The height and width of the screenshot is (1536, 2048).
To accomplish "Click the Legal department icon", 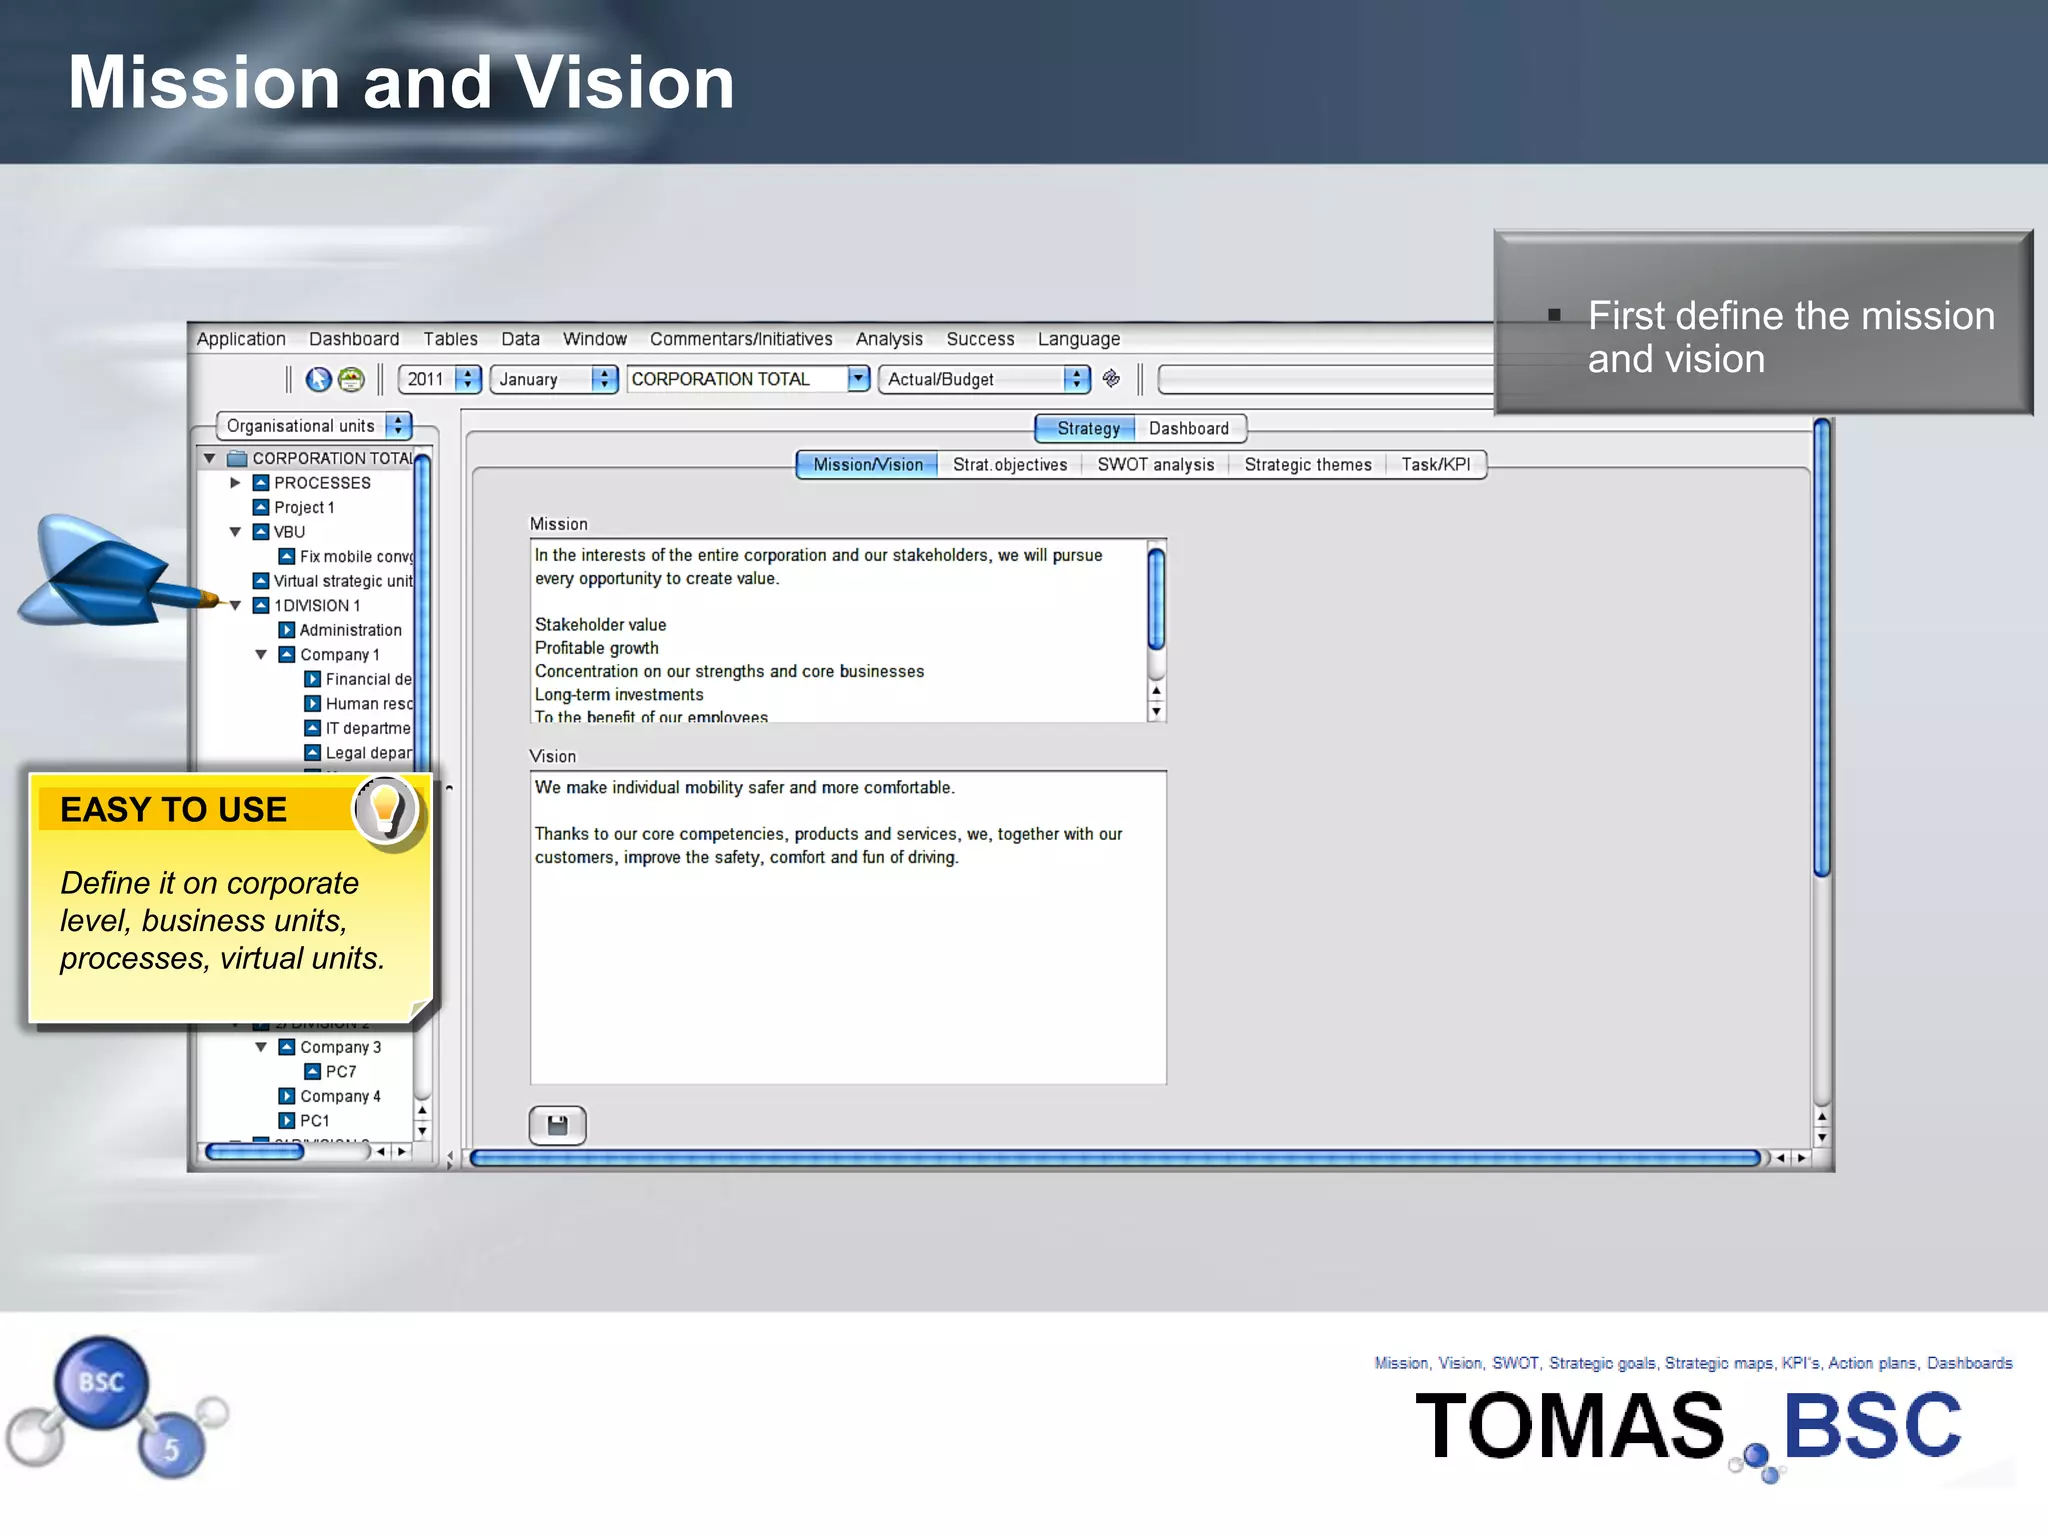I will [x=313, y=753].
